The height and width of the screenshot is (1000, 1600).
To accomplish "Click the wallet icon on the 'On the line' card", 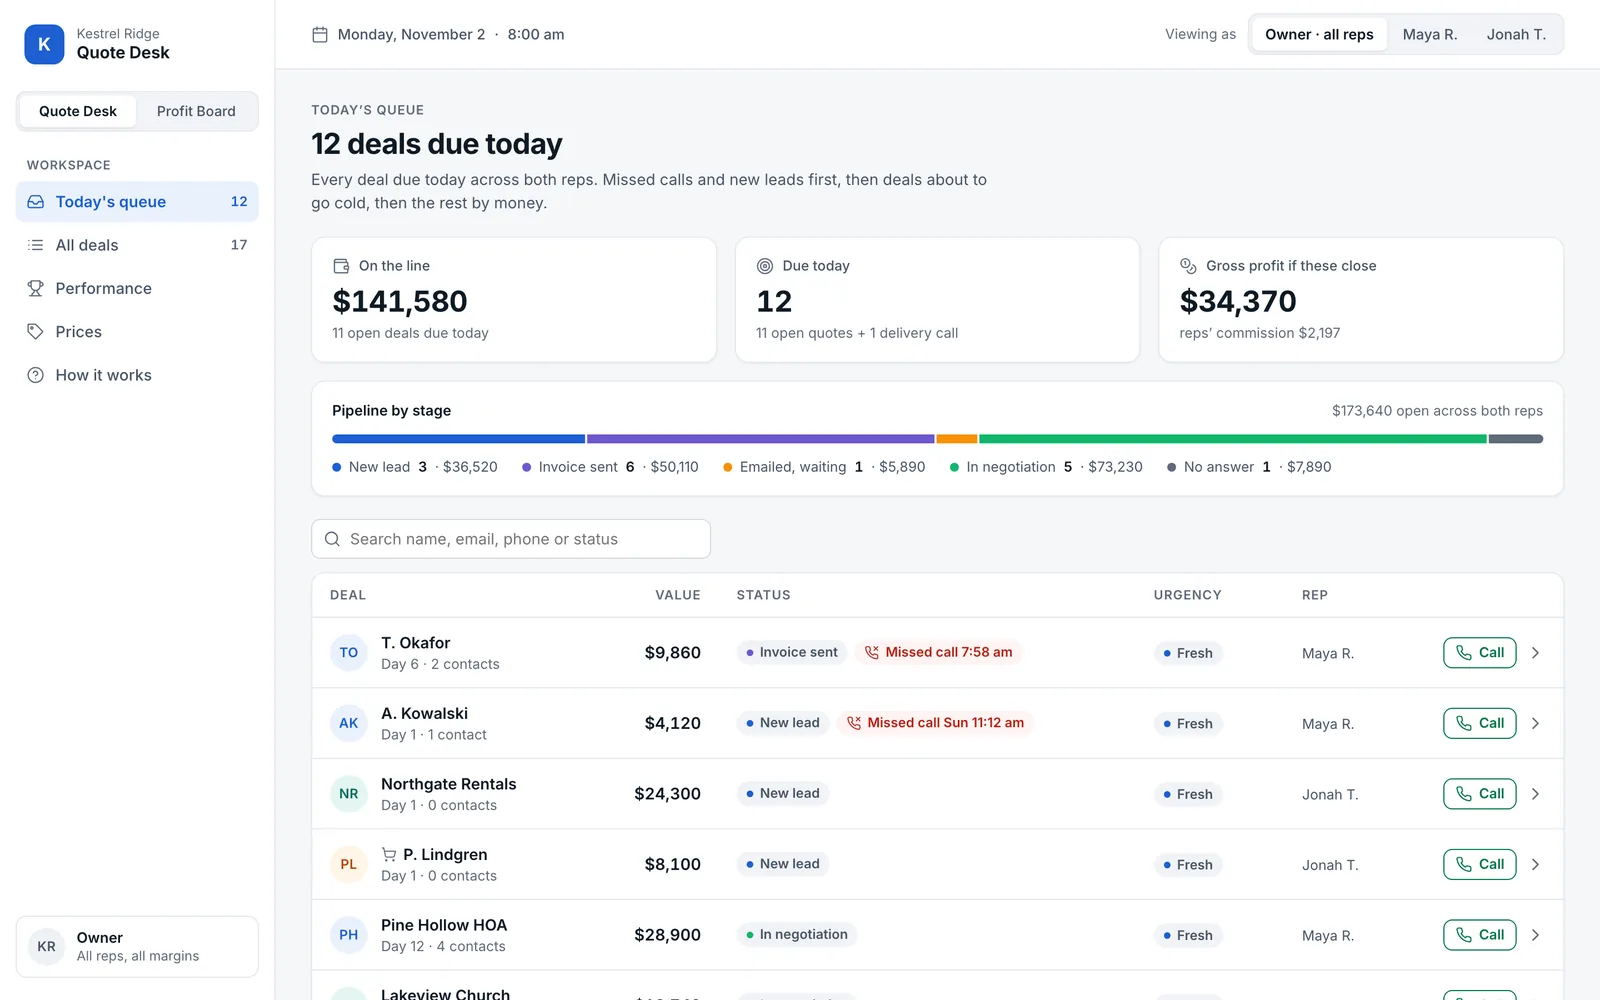I will click(341, 266).
